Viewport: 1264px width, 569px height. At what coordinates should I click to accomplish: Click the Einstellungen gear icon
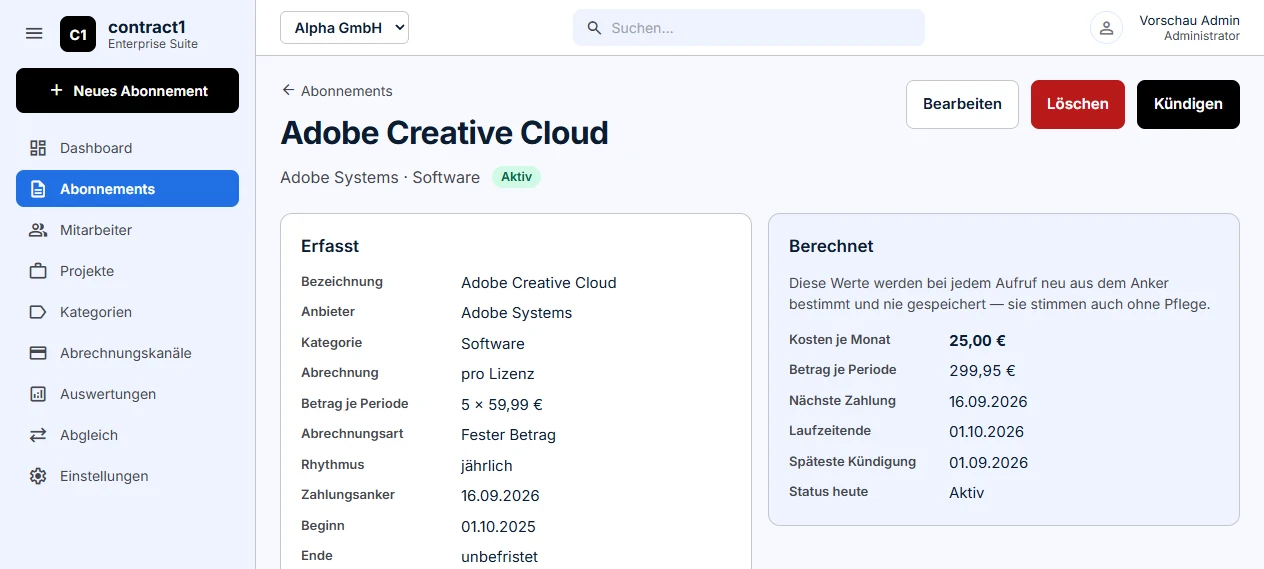(x=38, y=476)
